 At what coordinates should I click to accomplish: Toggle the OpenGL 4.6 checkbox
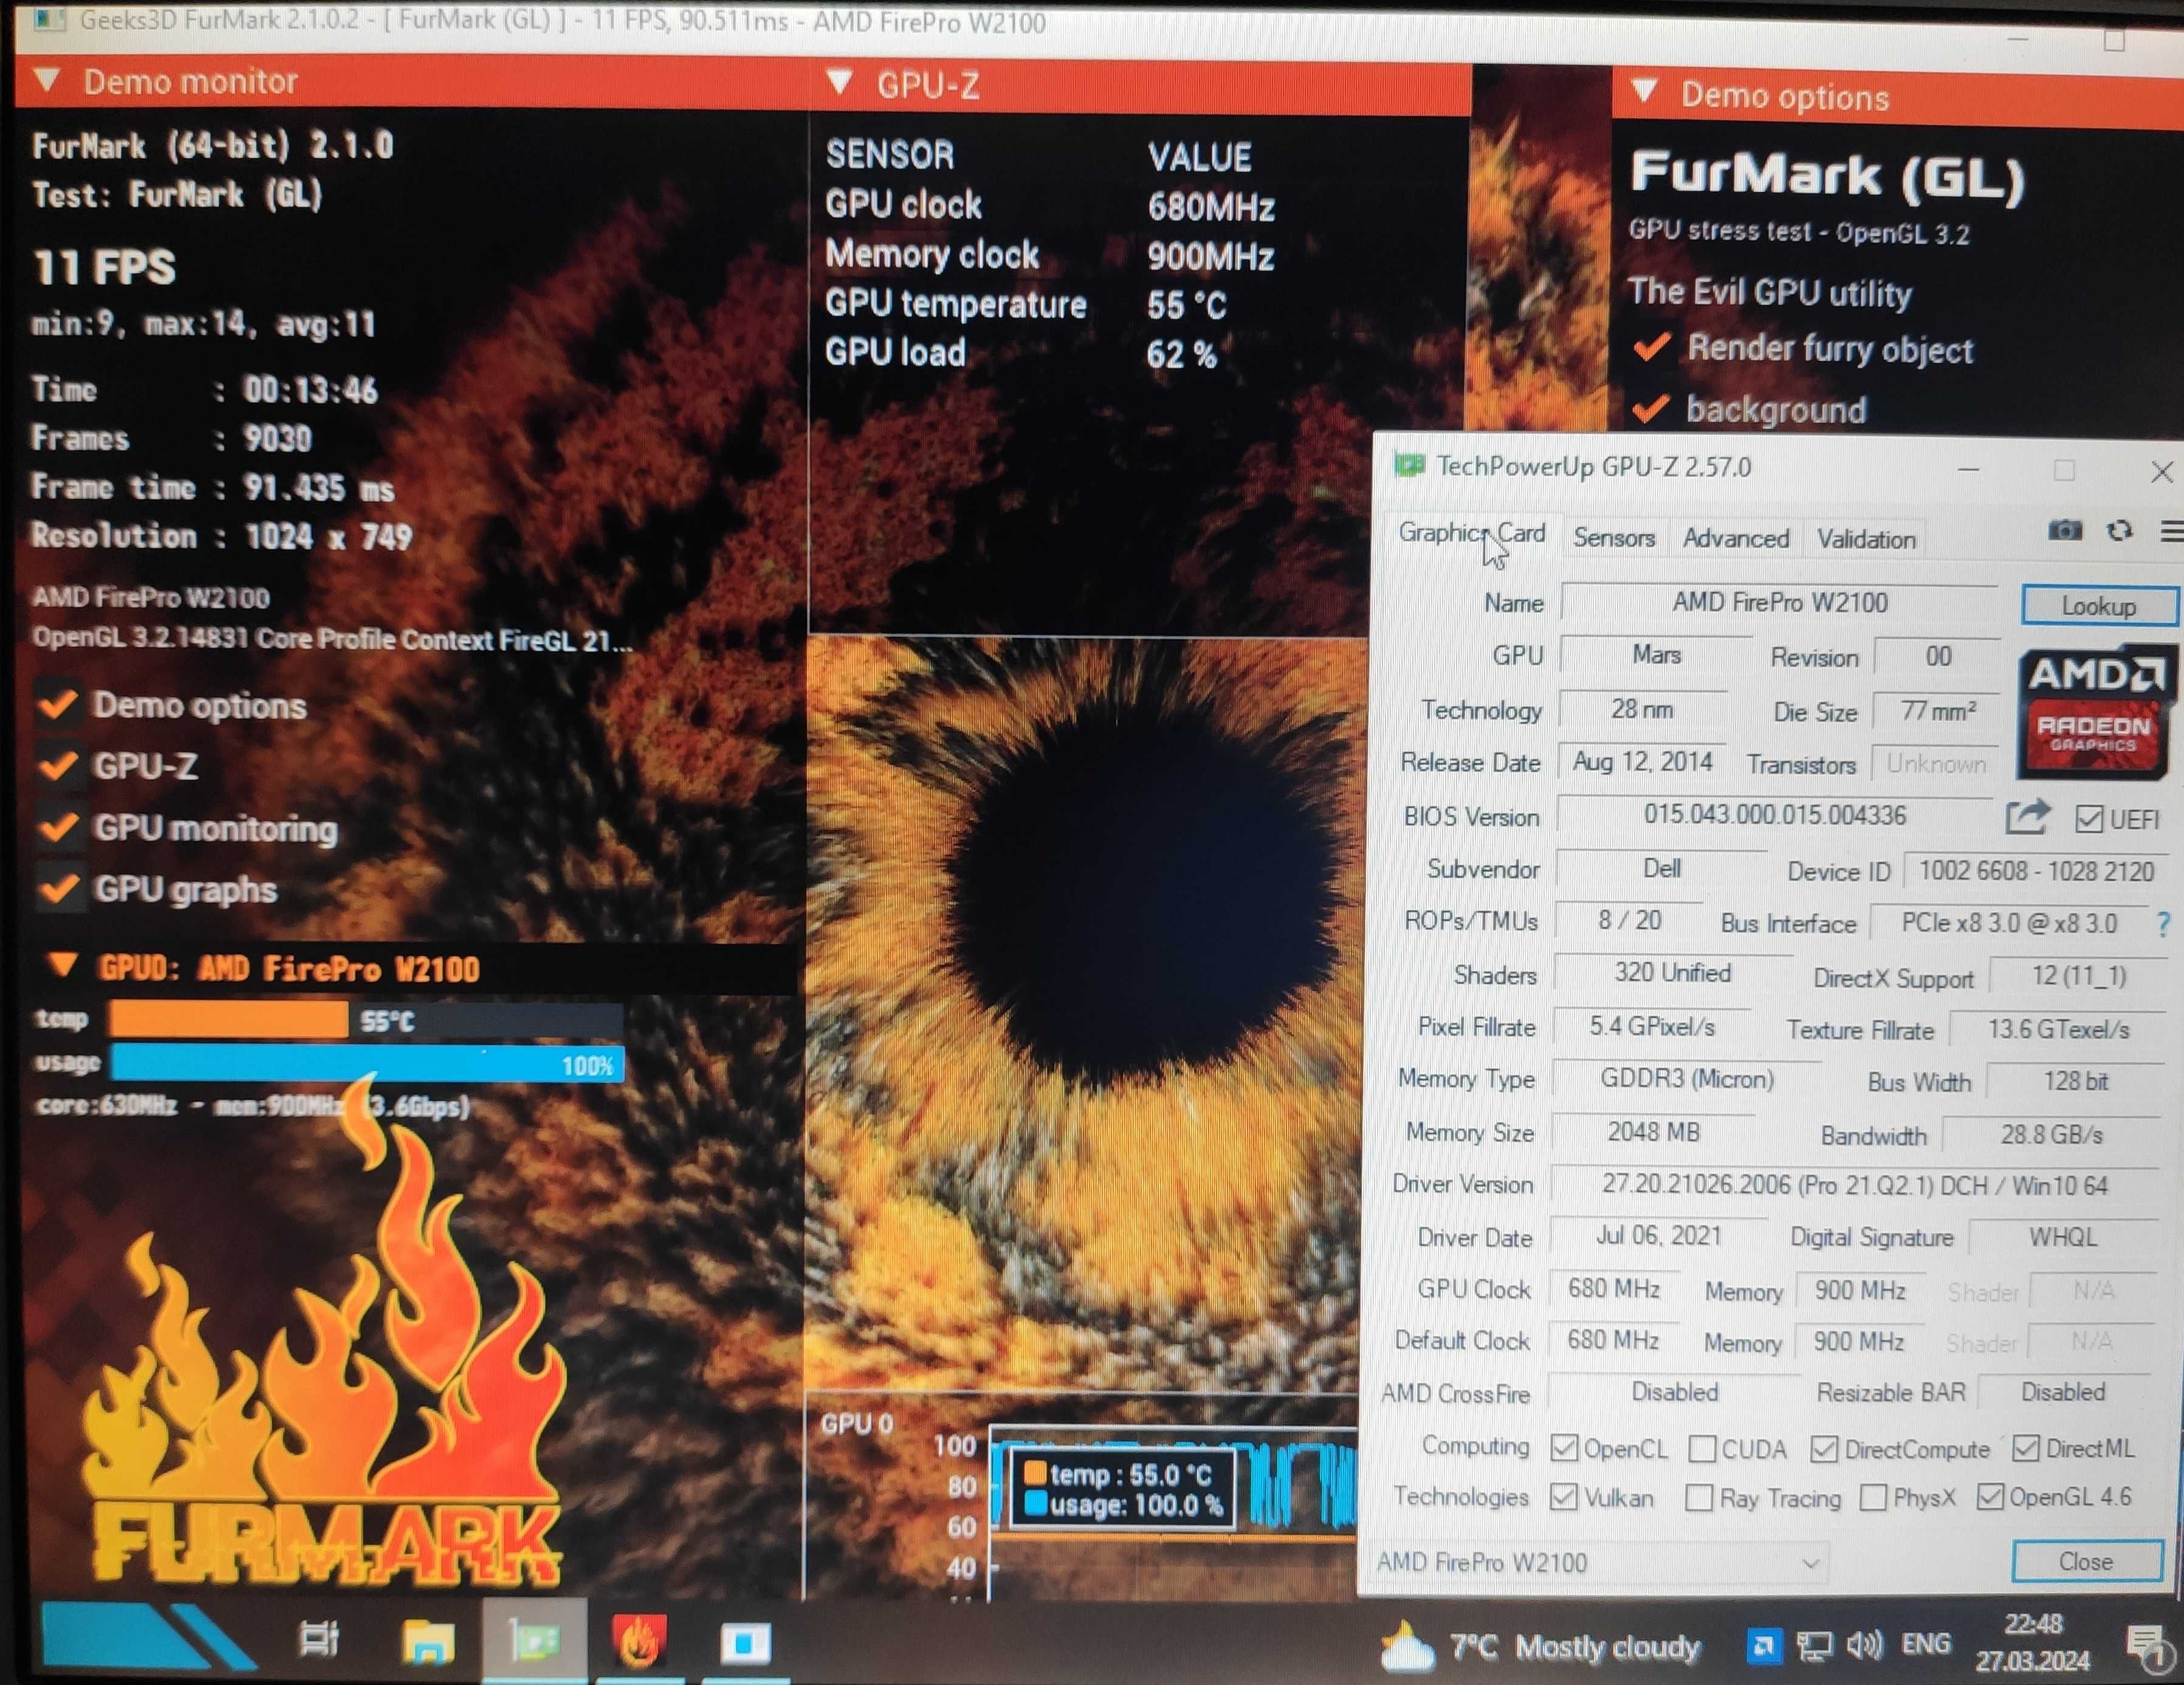click(1990, 1496)
